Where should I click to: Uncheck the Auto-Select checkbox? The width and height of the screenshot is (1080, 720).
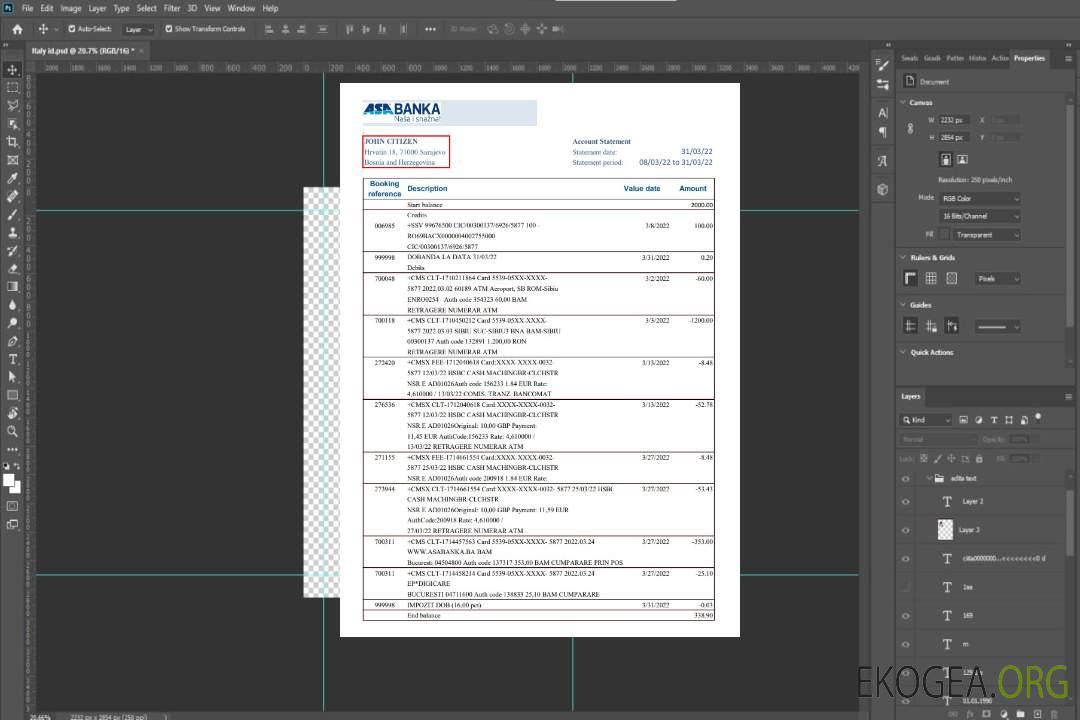point(72,29)
